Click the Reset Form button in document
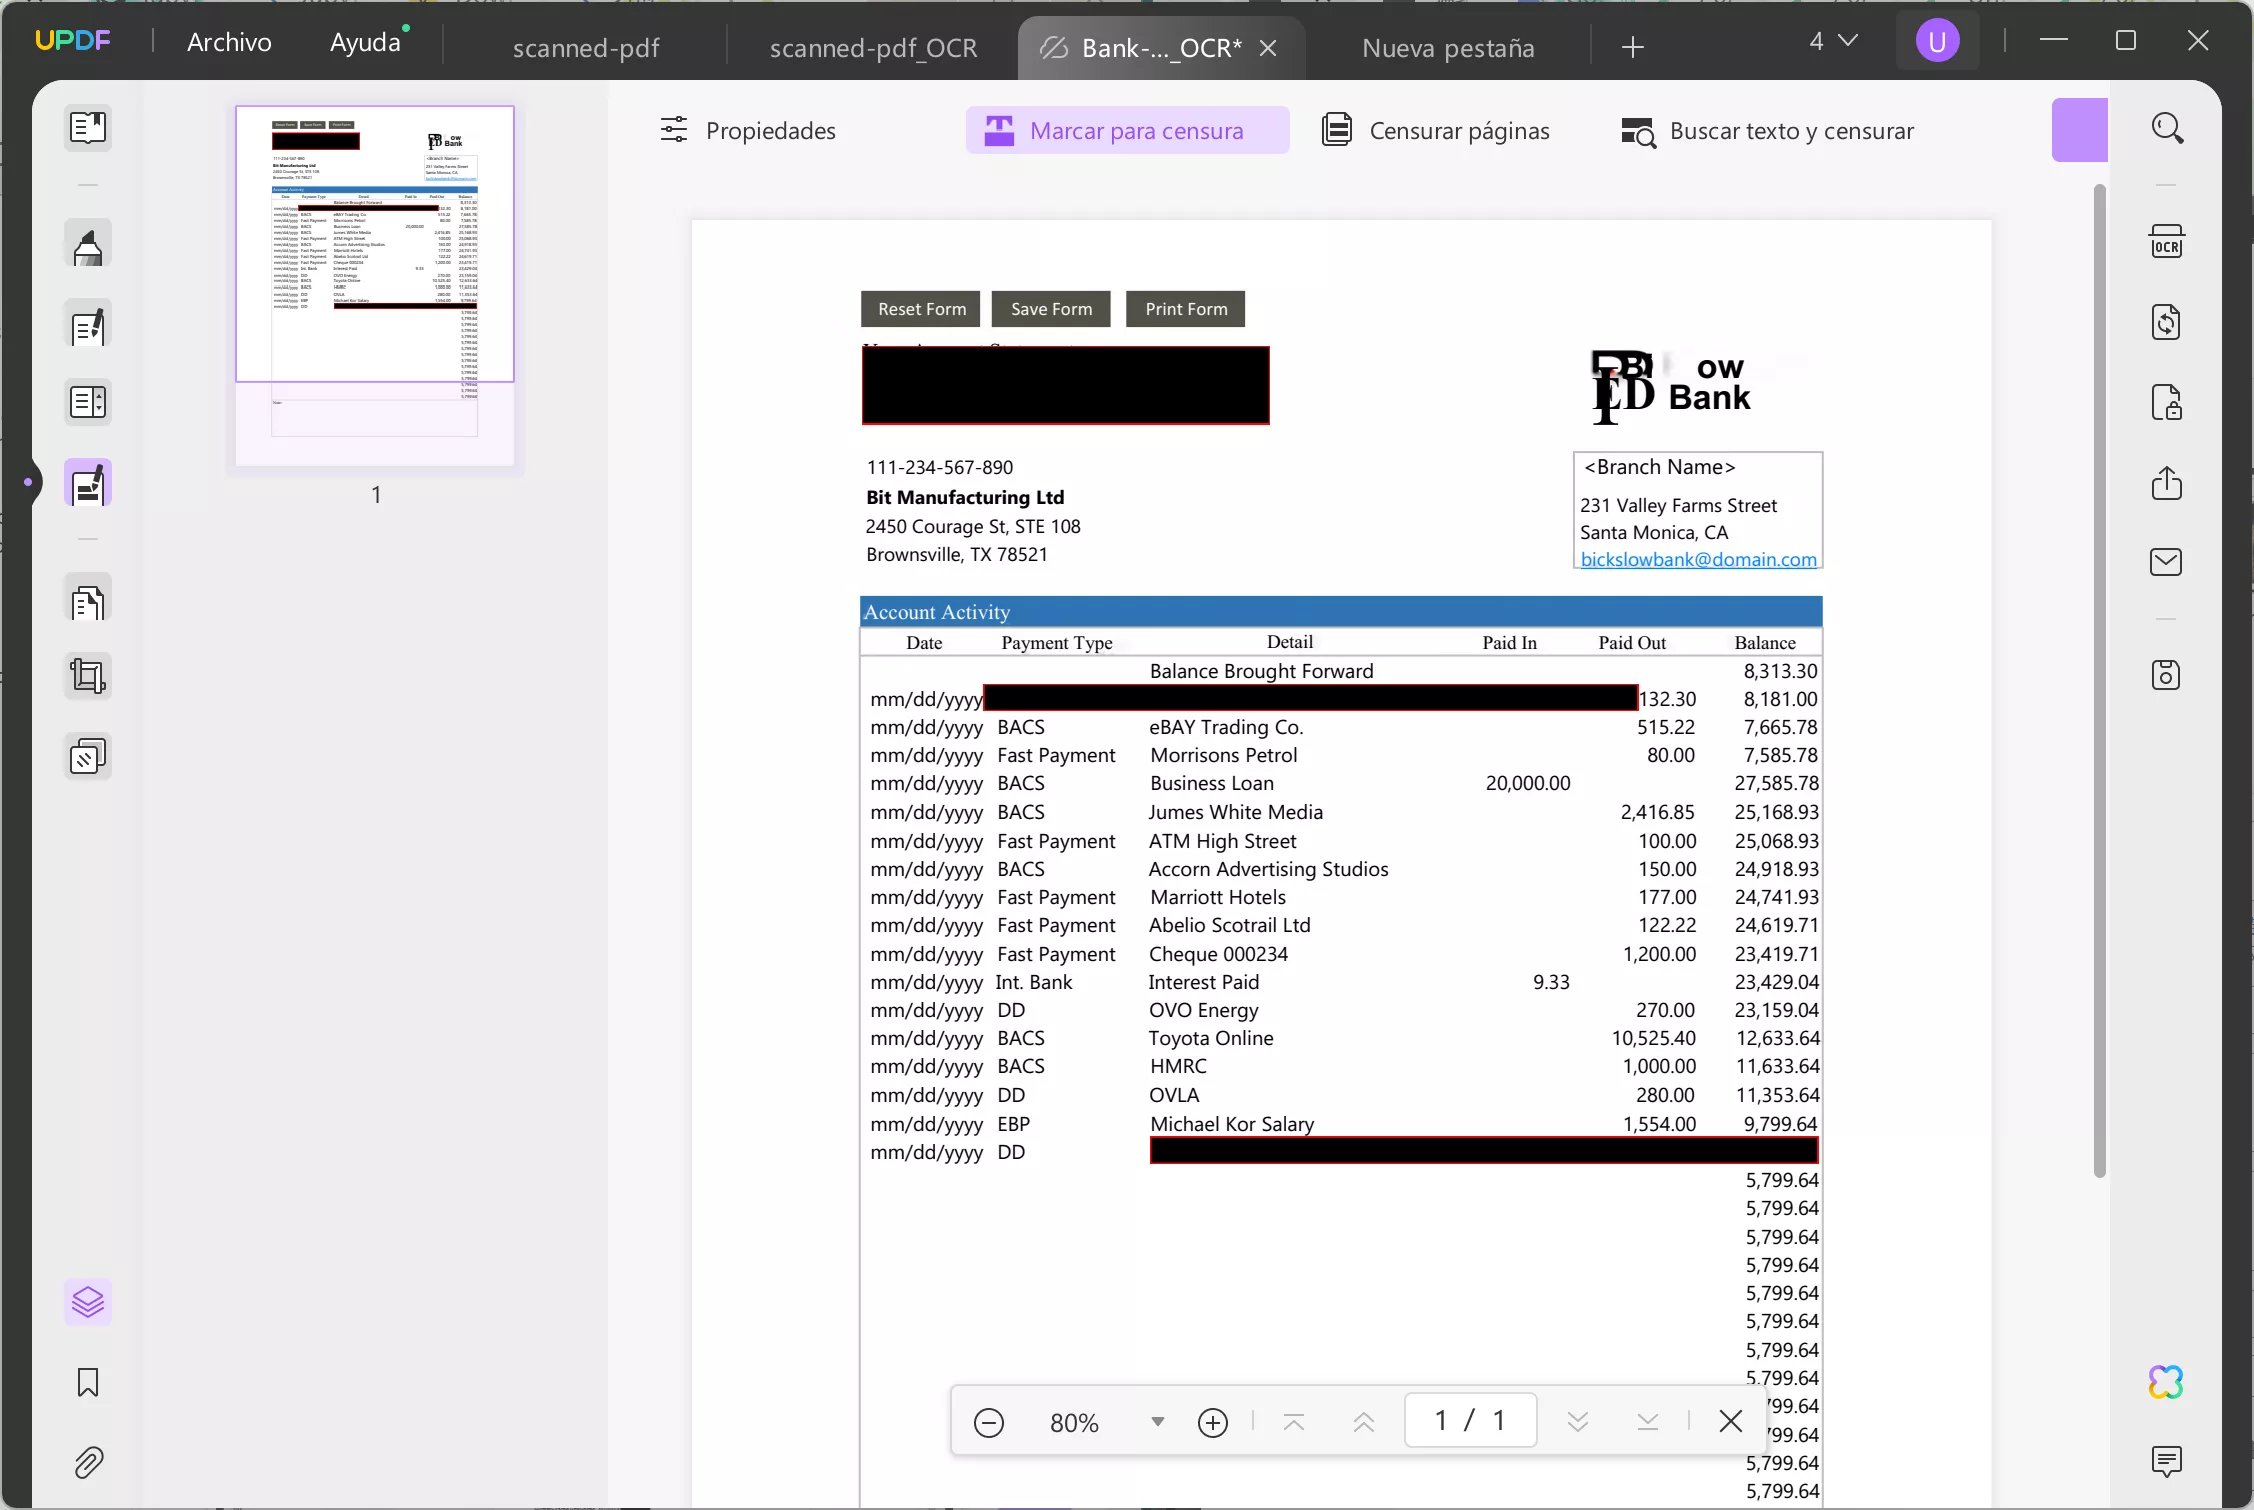The width and height of the screenshot is (2254, 1510). [922, 309]
